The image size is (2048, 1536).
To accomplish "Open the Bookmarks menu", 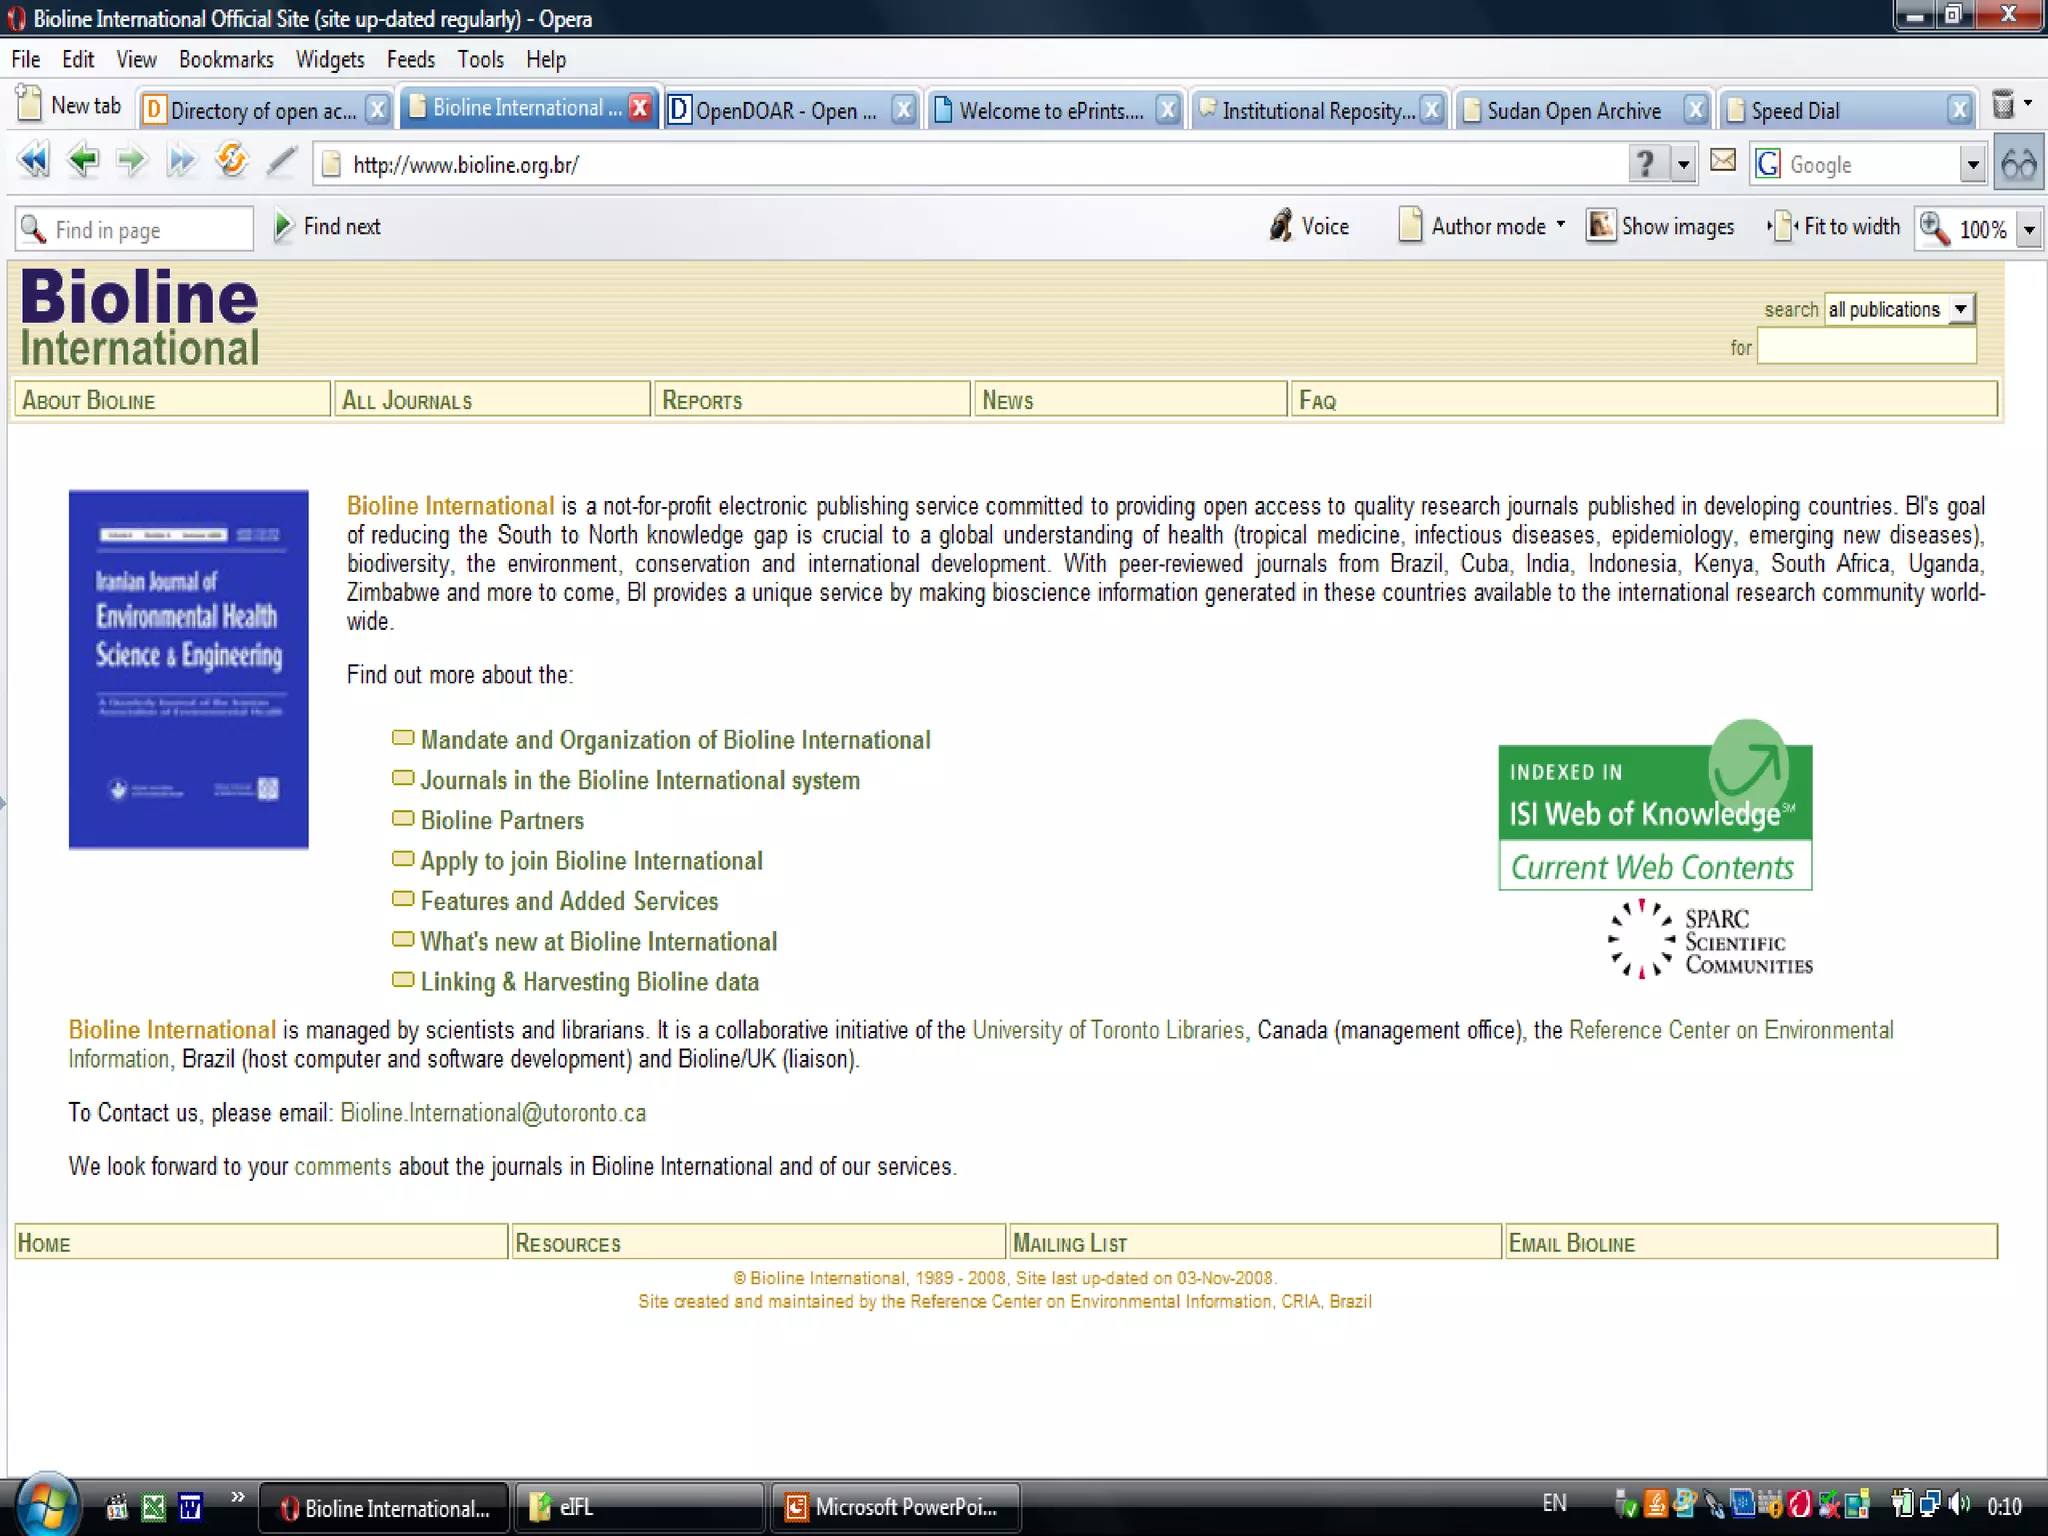I will 226,60.
